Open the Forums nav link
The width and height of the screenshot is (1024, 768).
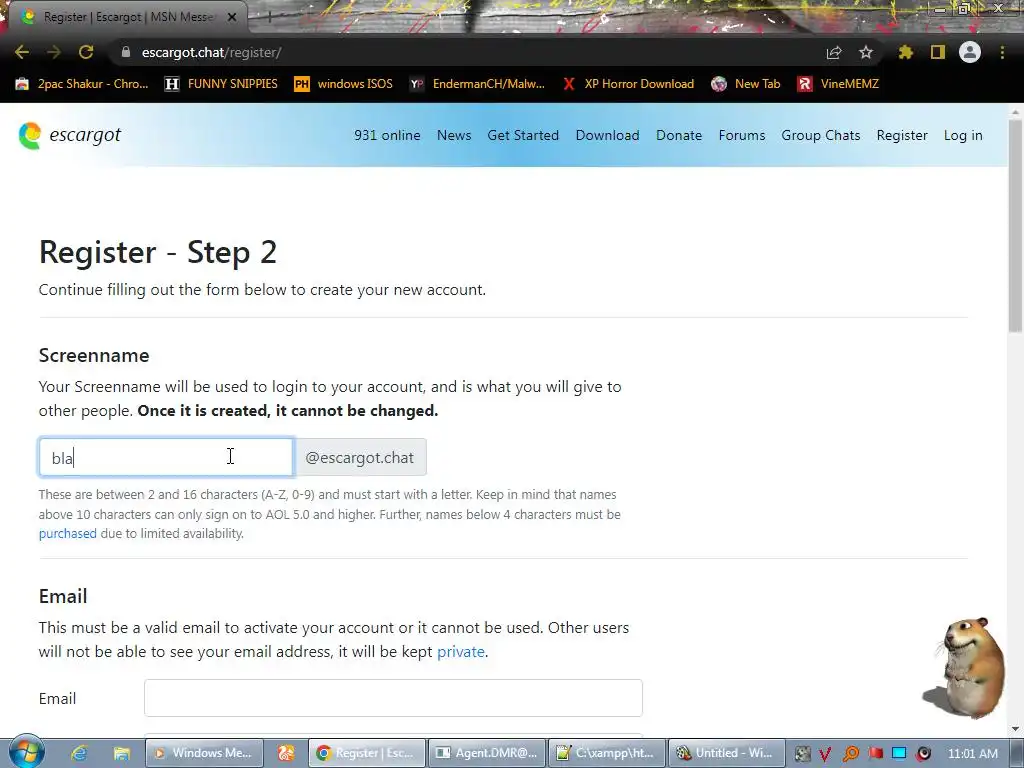[742, 135]
